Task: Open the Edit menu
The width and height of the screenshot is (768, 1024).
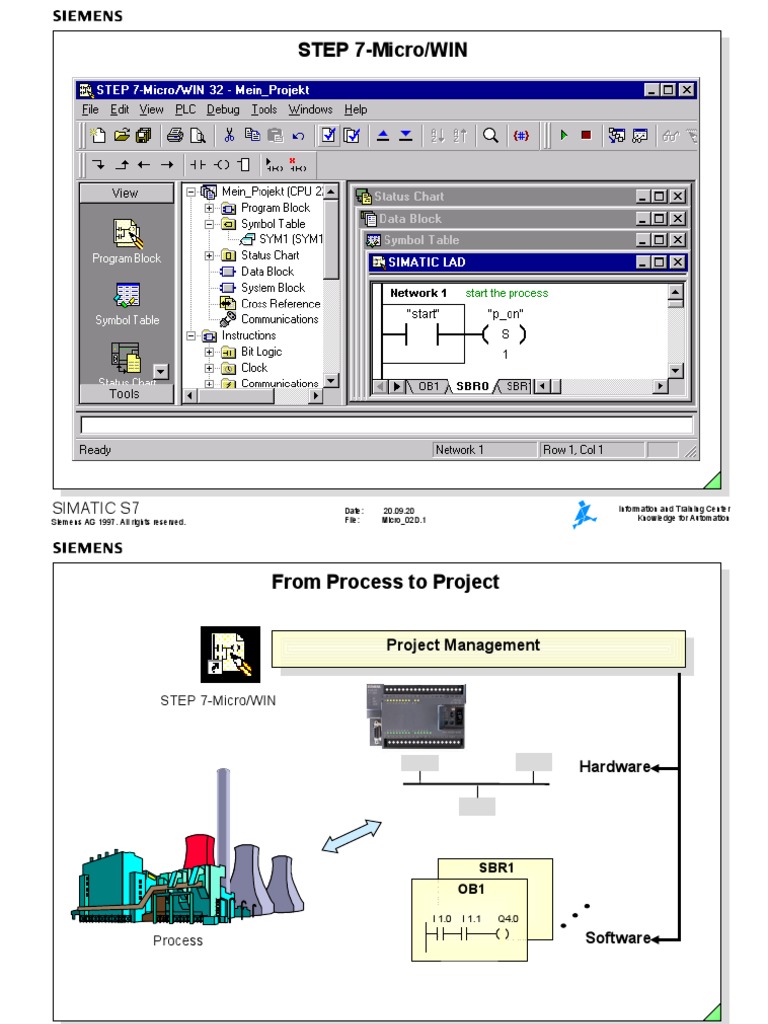Action: (x=120, y=110)
